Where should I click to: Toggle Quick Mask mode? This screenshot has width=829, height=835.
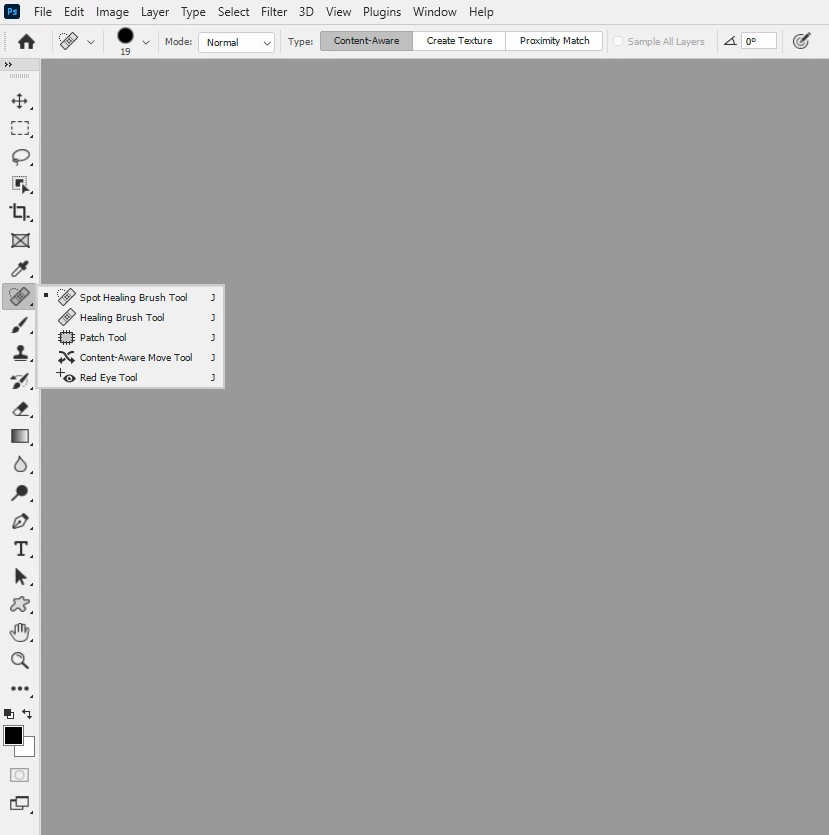(x=20, y=775)
